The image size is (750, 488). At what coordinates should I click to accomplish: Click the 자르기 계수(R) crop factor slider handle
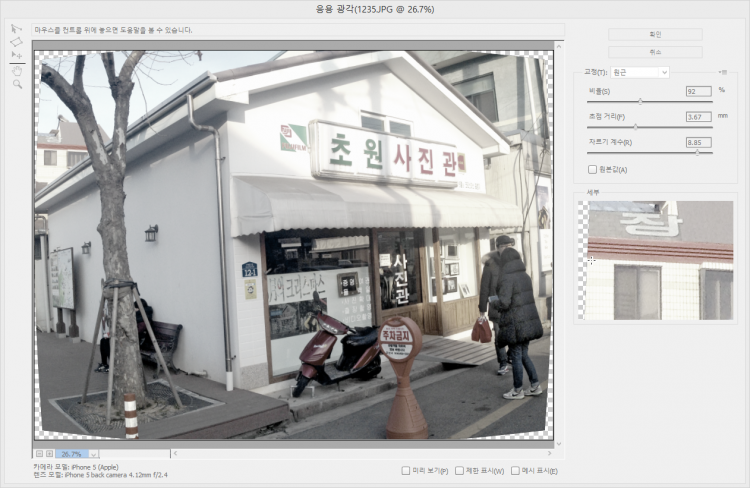[x=697, y=152]
